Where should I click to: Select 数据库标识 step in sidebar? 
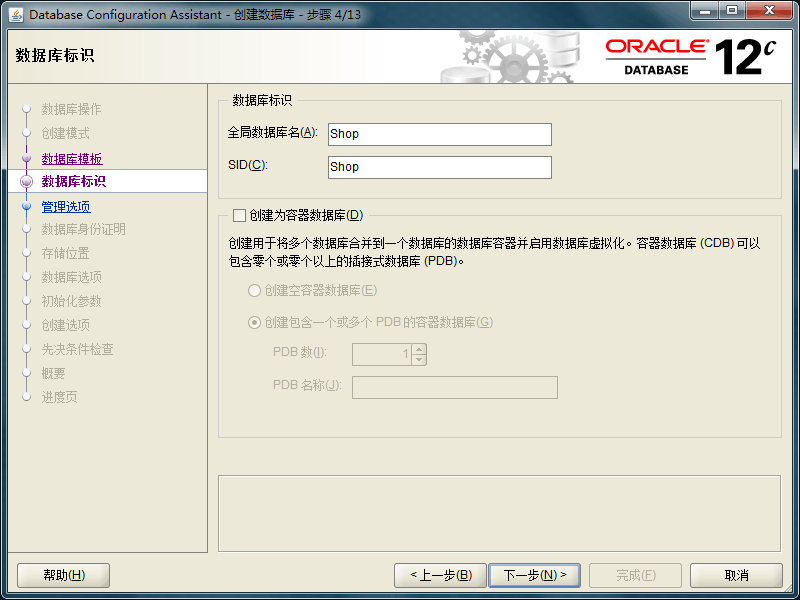(x=73, y=181)
